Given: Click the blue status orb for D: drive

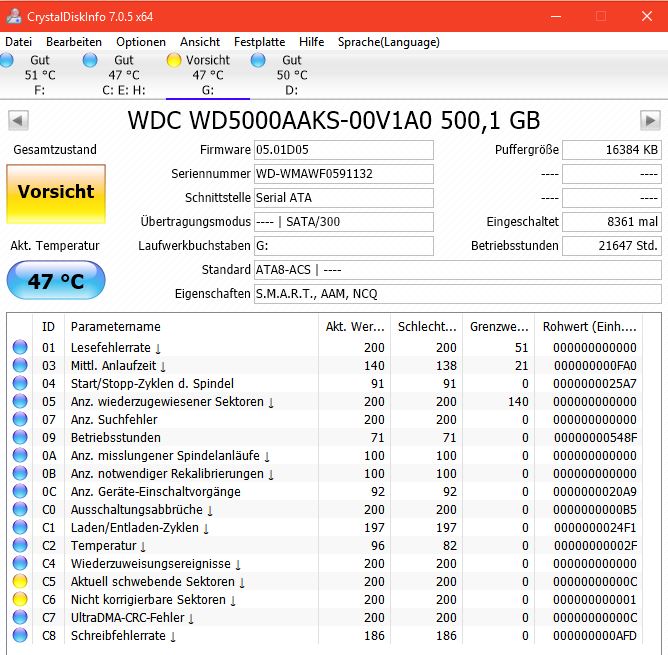Looking at the screenshot, I should 258,60.
